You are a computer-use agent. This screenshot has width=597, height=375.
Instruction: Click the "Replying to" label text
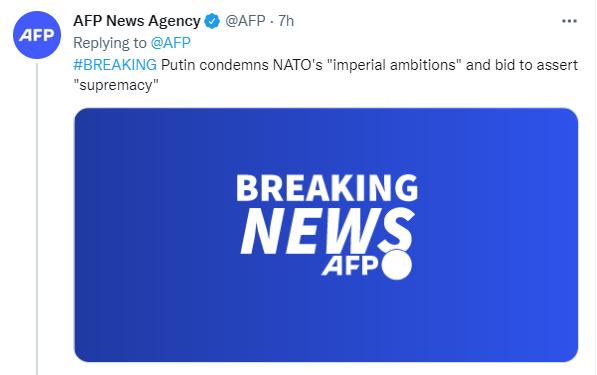coord(110,43)
